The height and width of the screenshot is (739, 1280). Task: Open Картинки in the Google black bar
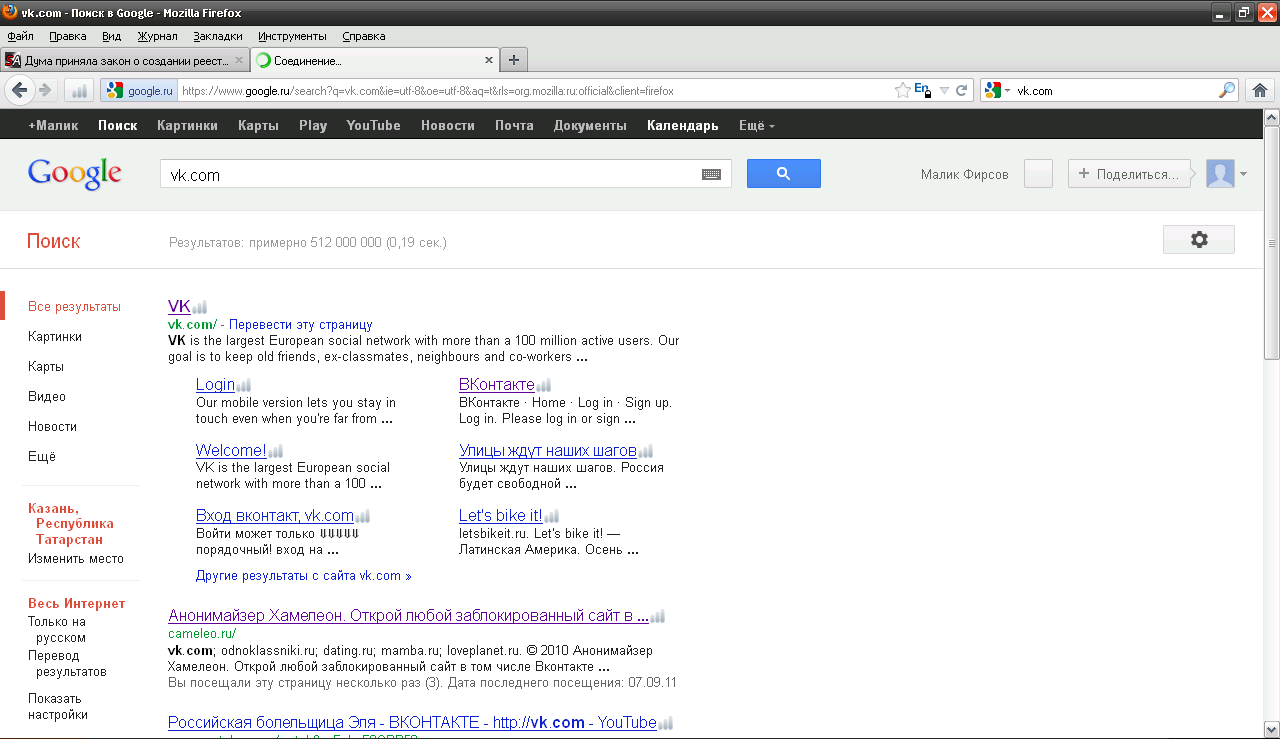[x=187, y=126]
